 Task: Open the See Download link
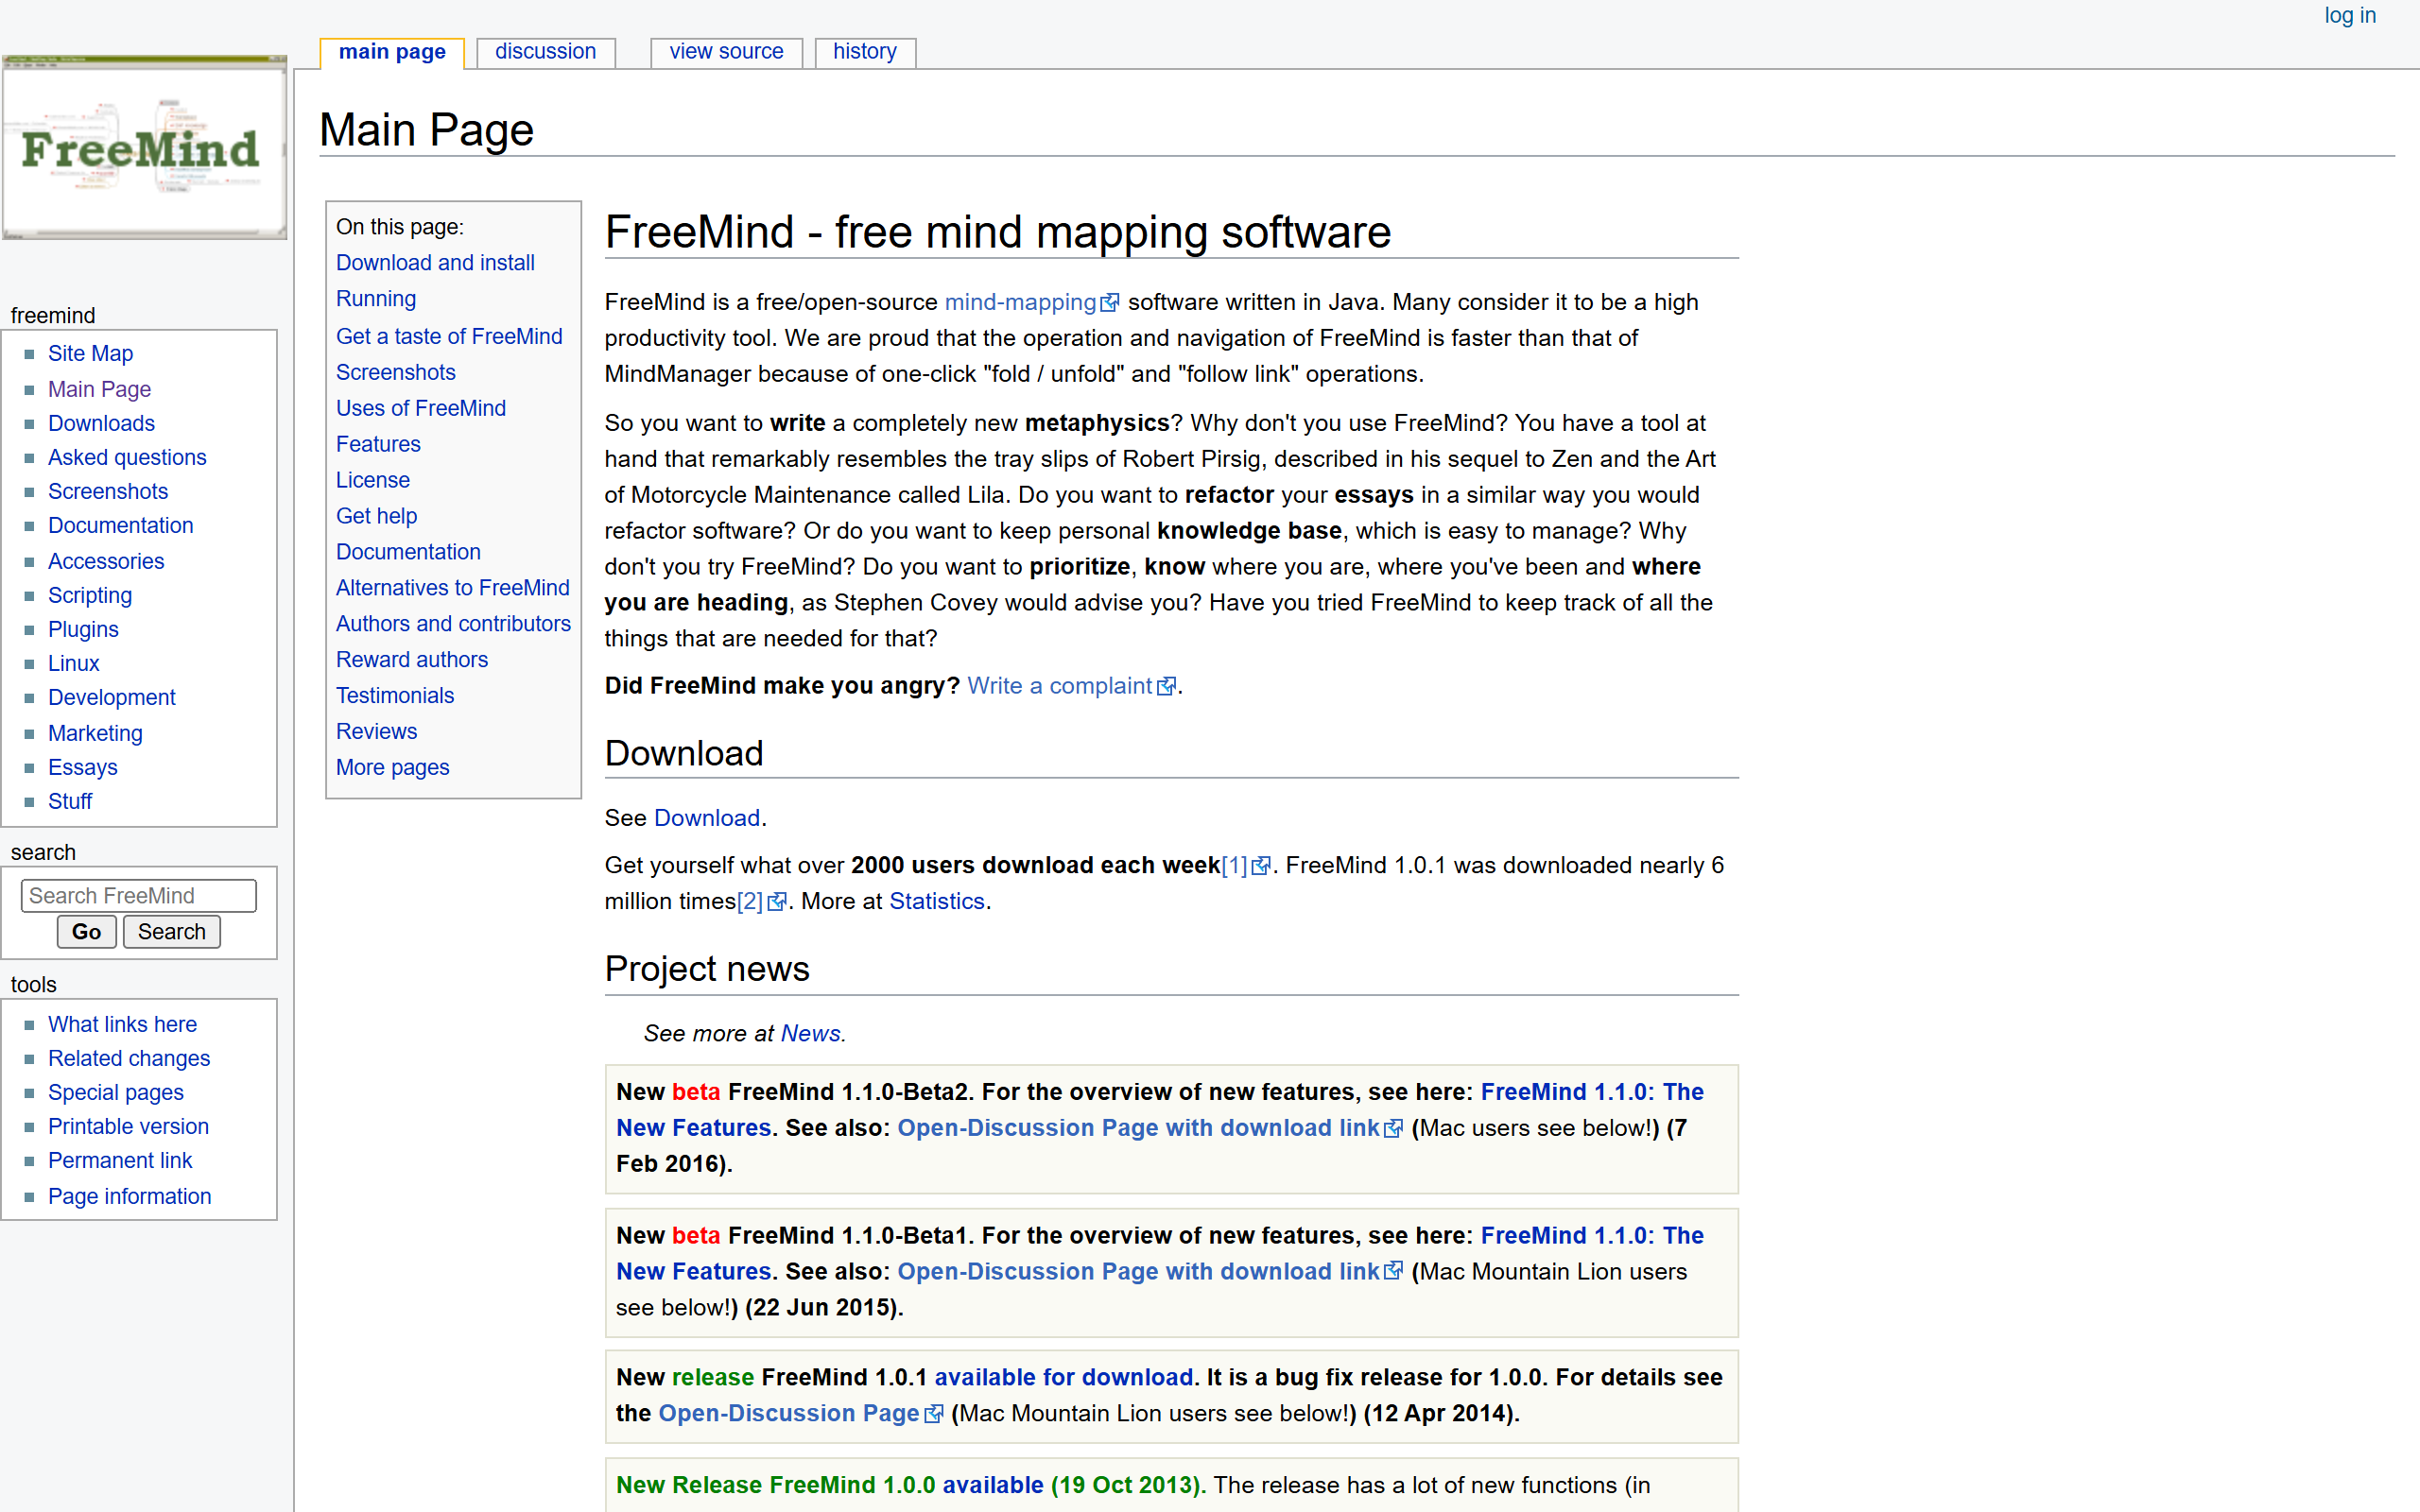click(x=707, y=818)
